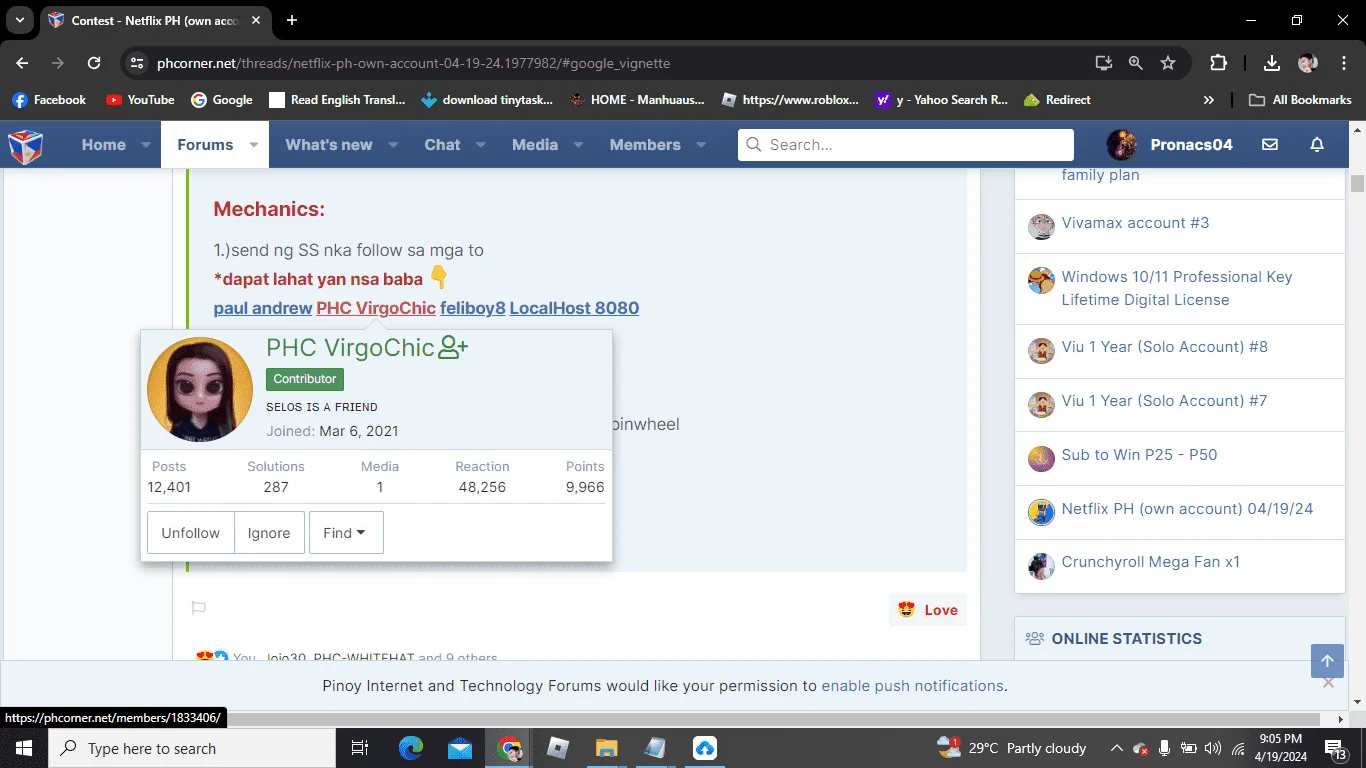Viewport: 1366px width, 768px height.
Task: Open the Pronacs04 account menu
Action: tap(1170, 145)
